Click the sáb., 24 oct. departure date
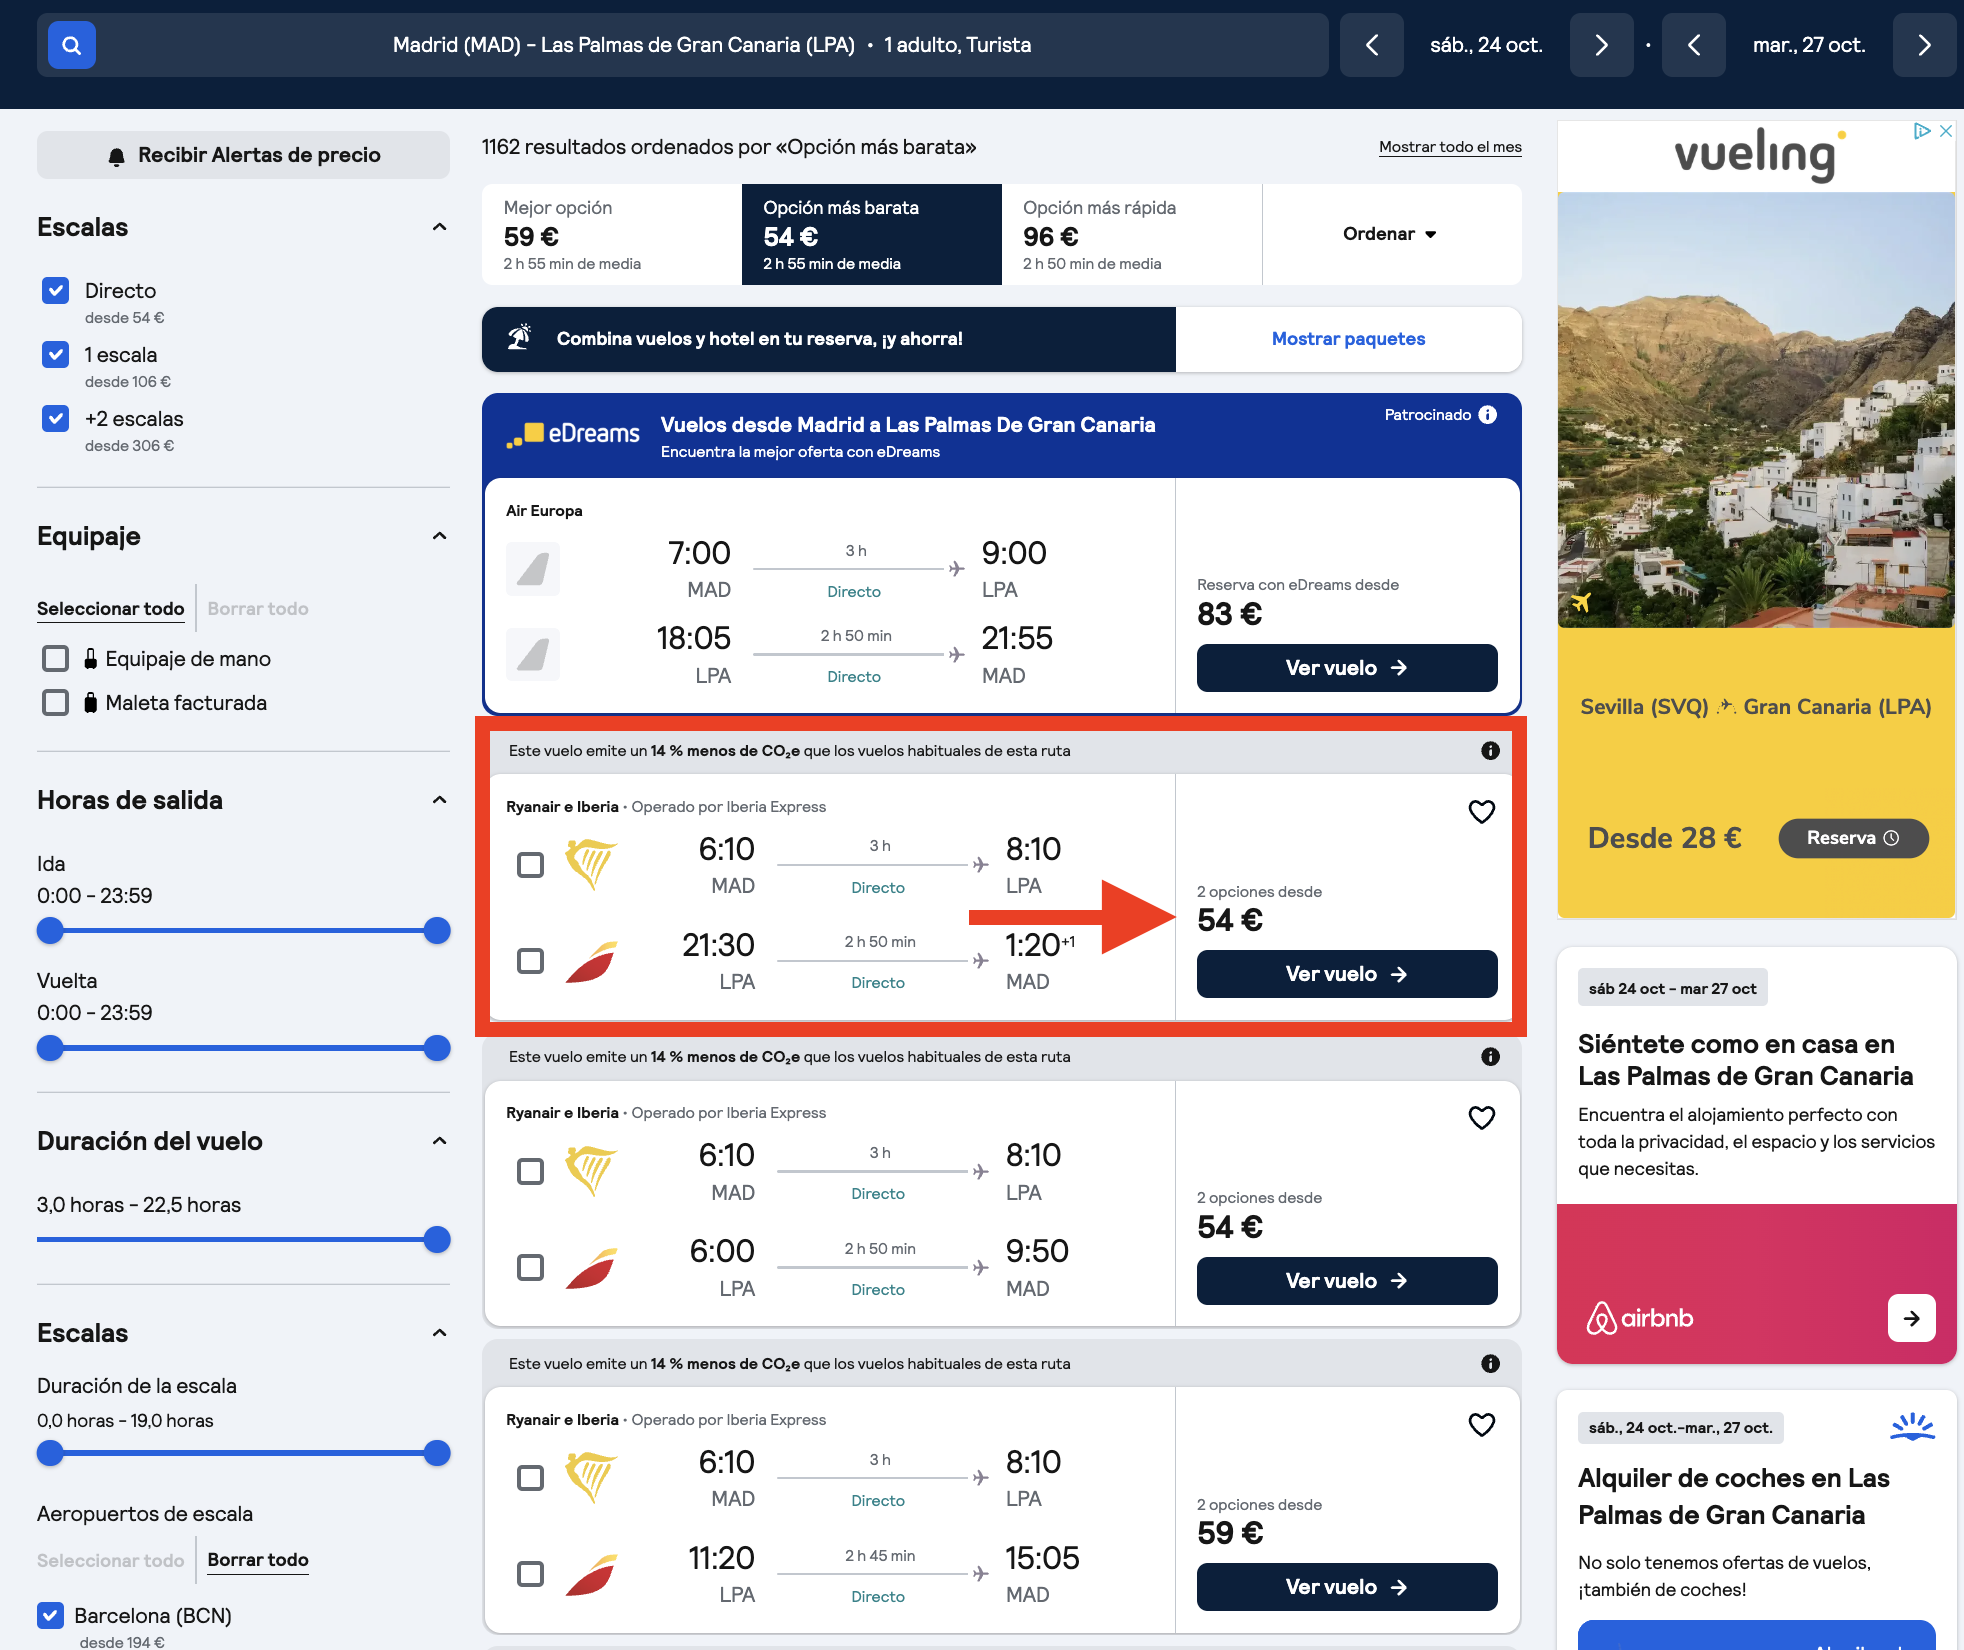Viewport: 1964px width, 1650px height. pyautogui.click(x=1486, y=45)
